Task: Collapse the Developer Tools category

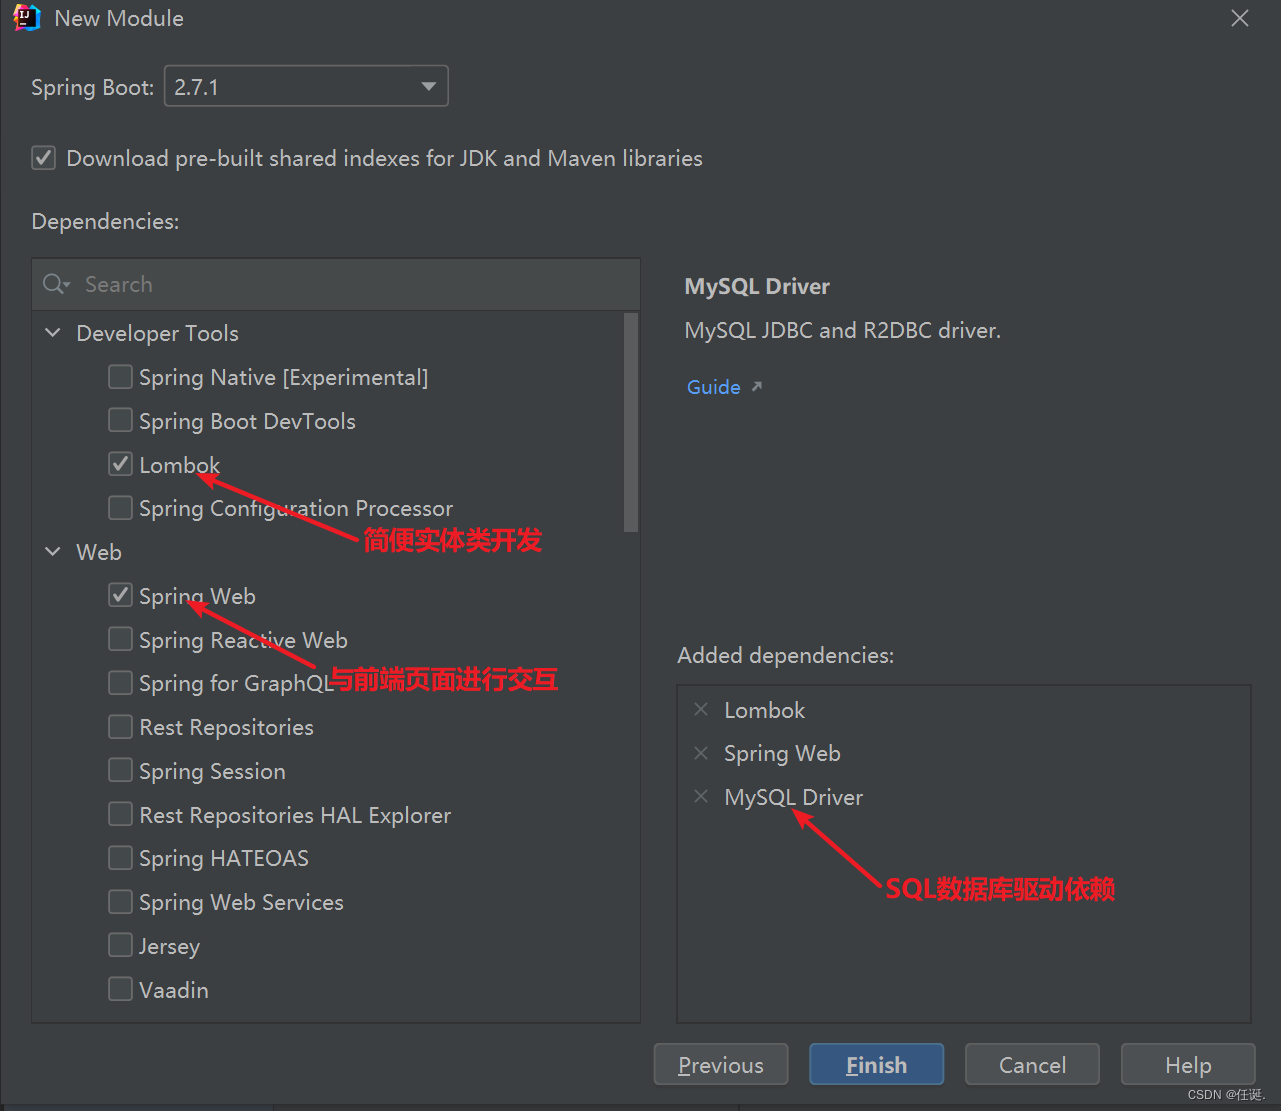Action: (53, 333)
